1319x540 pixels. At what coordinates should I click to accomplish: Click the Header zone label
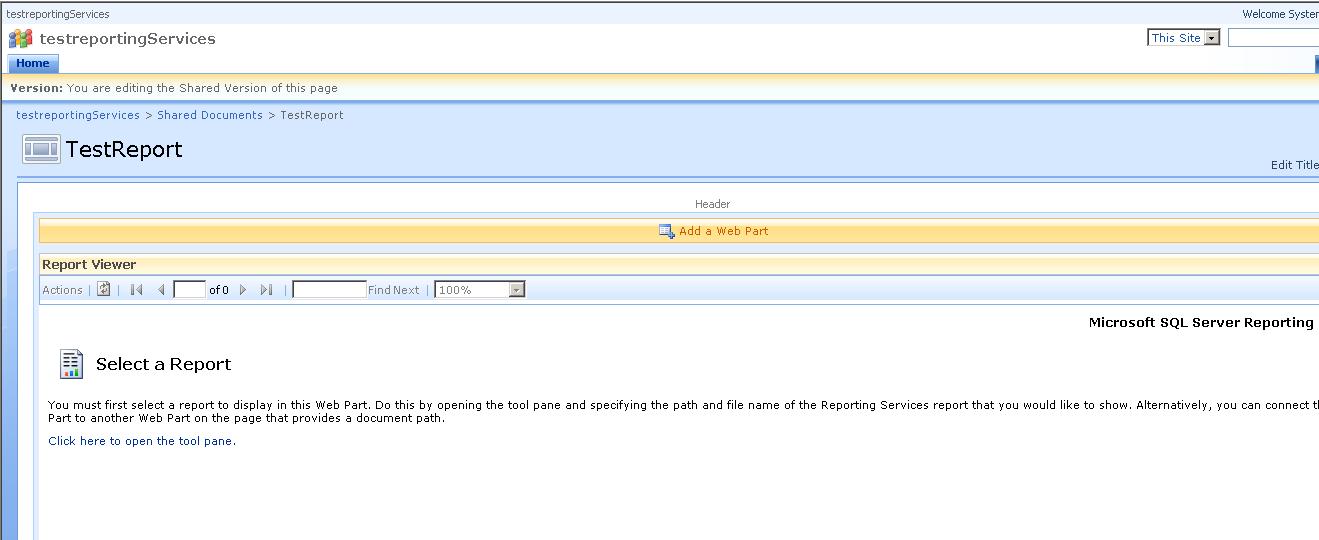[713, 204]
